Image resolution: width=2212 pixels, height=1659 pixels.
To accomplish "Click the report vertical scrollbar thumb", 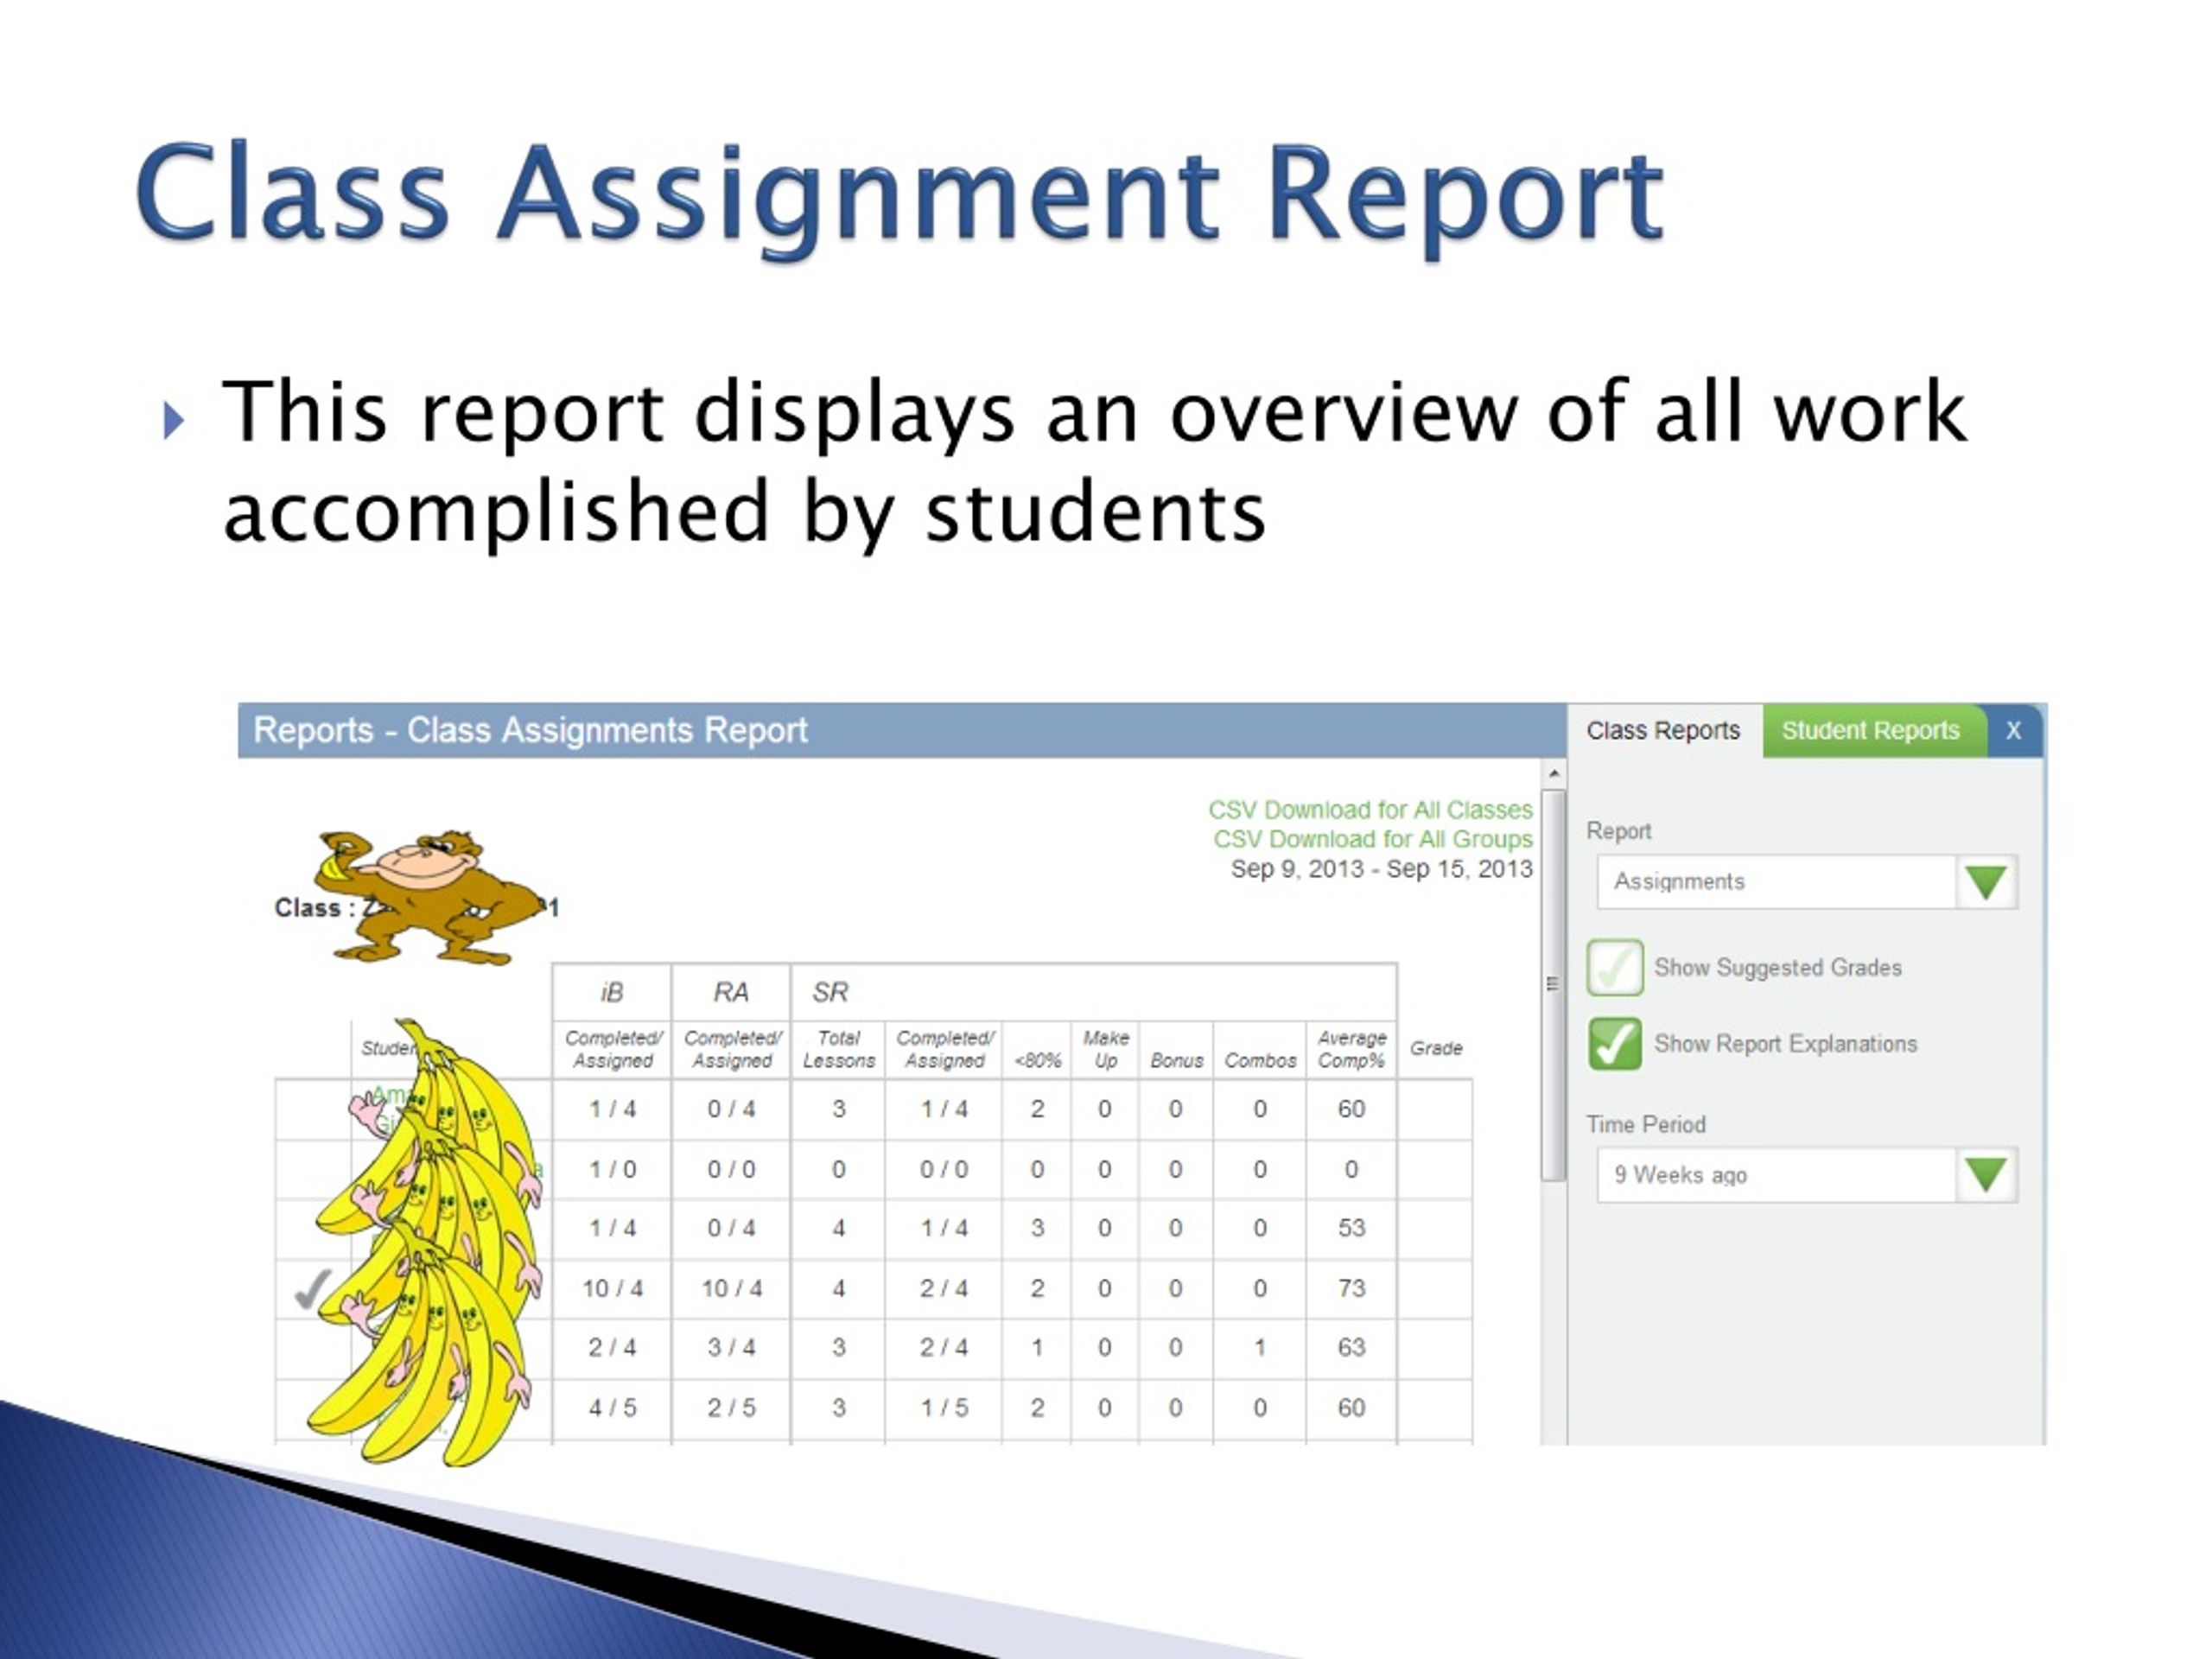I will coord(1553,985).
